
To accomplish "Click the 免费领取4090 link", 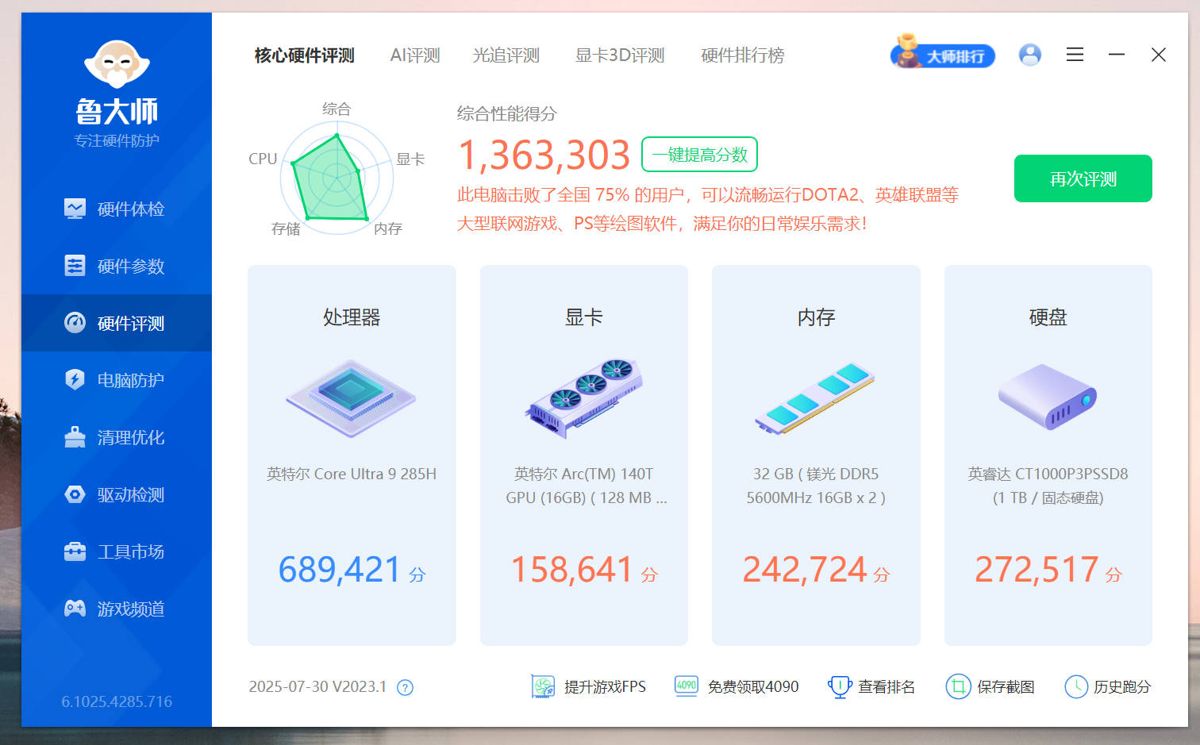I will (753, 687).
